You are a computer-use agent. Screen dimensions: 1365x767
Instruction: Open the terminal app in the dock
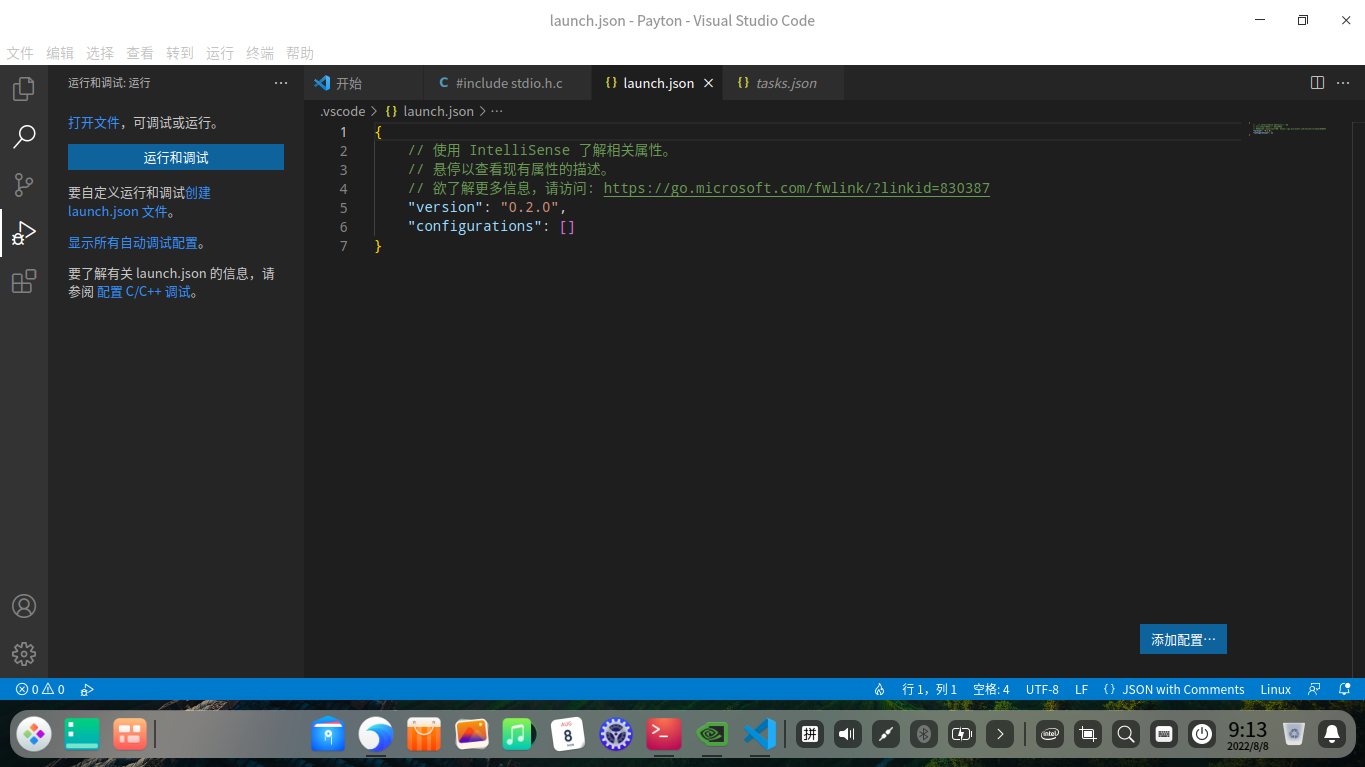point(664,735)
